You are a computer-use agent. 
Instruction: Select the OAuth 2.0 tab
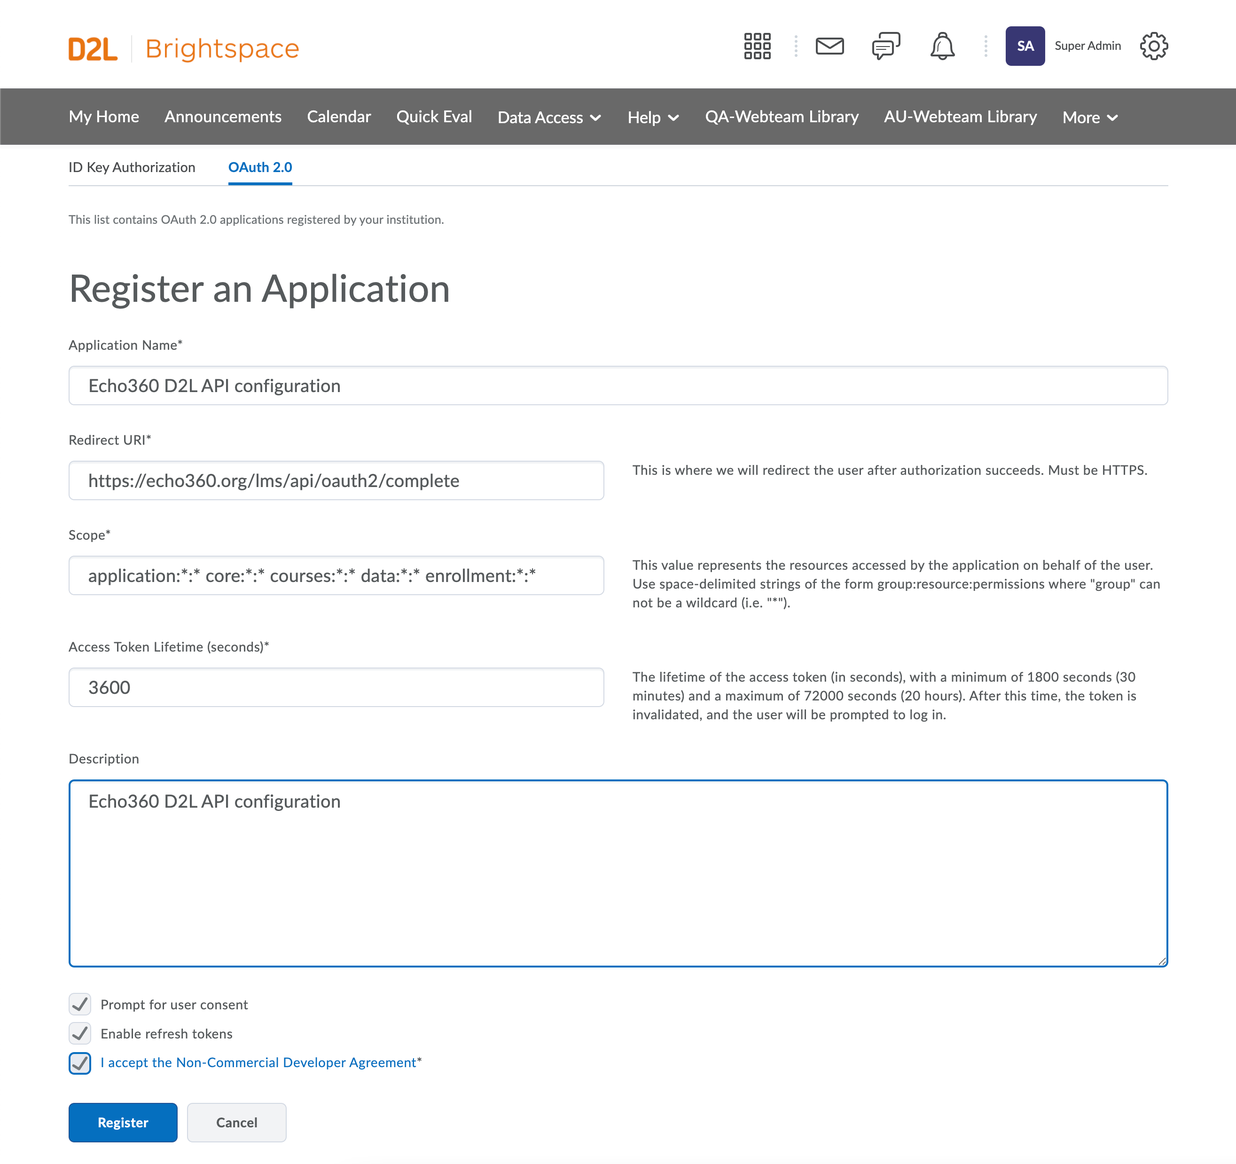point(260,167)
